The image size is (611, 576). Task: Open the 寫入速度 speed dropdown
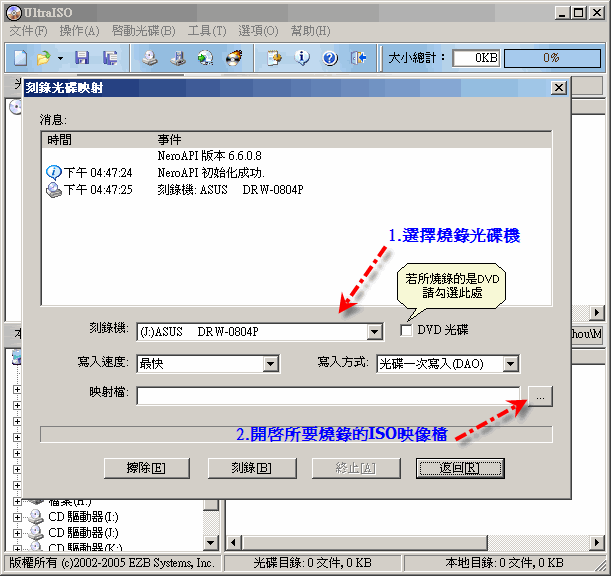coord(269,364)
